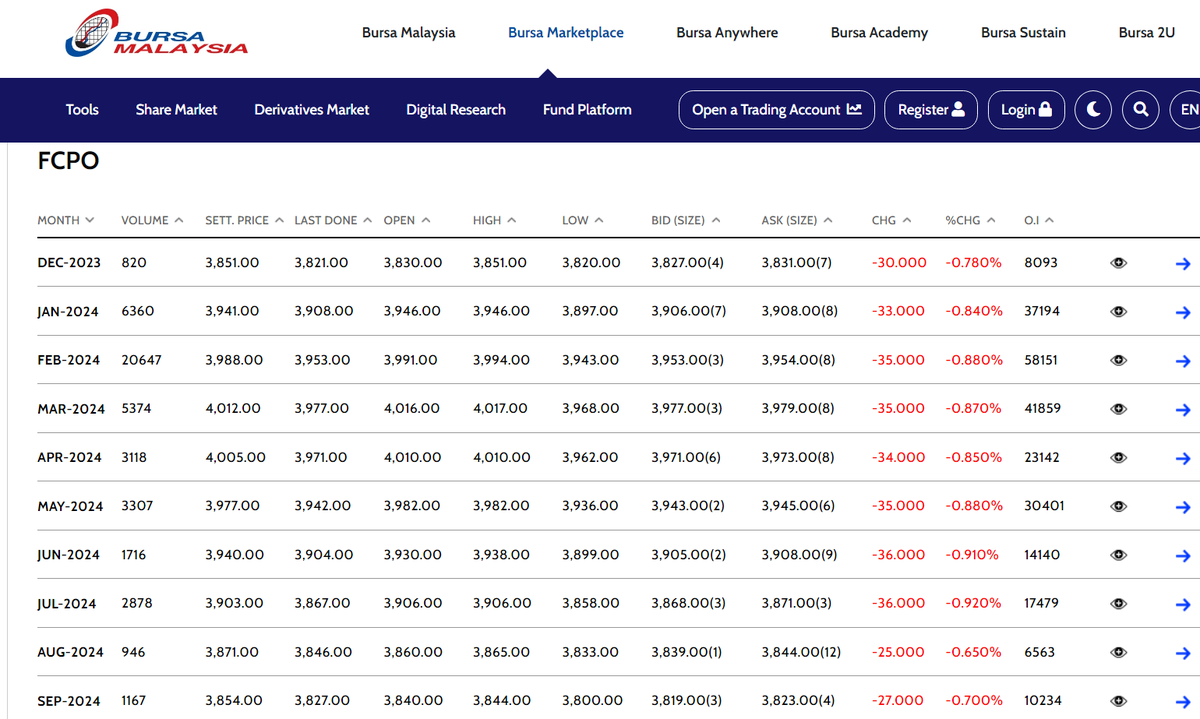1200x719 pixels.
Task: Click the 4,017.00 high value
Action: 502,408
